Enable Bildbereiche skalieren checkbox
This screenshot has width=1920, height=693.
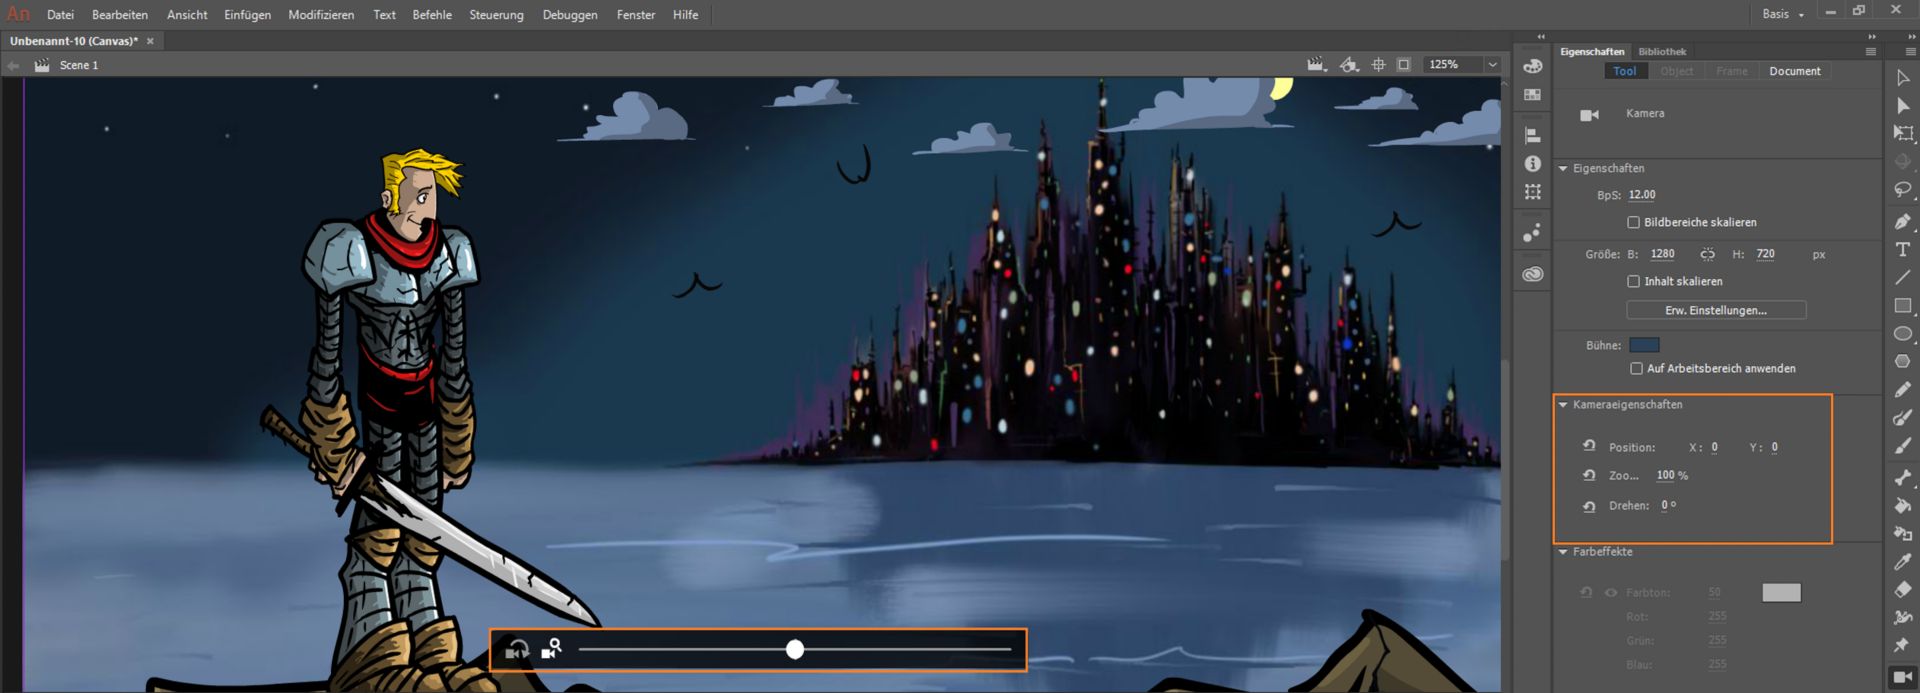pos(1633,222)
